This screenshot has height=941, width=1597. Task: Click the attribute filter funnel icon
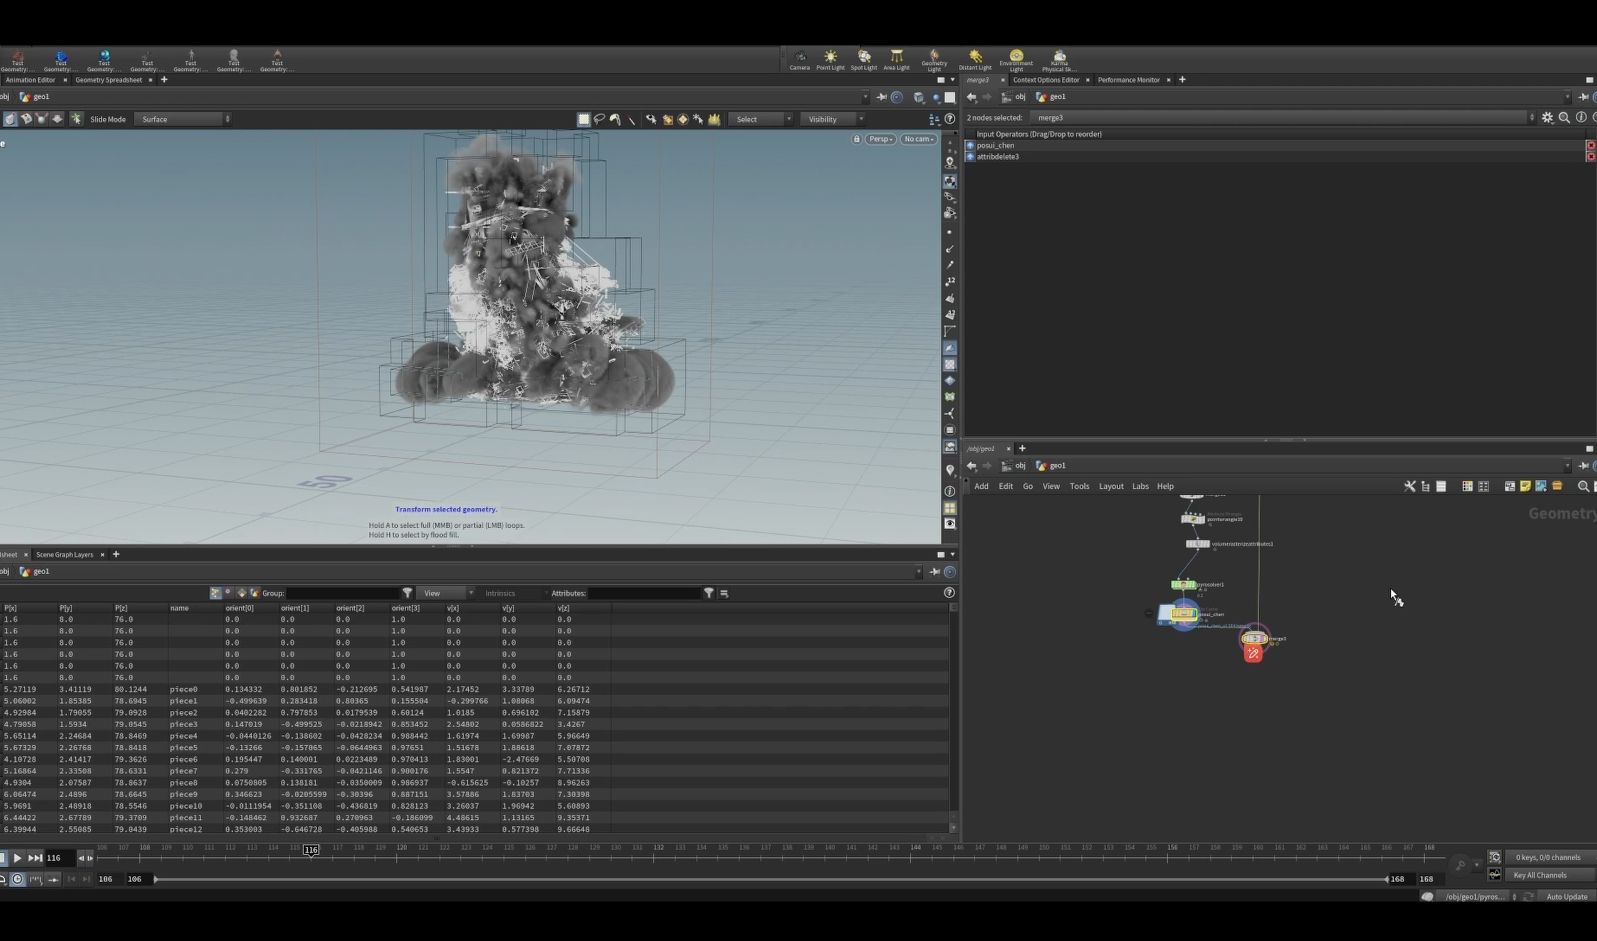coord(708,593)
